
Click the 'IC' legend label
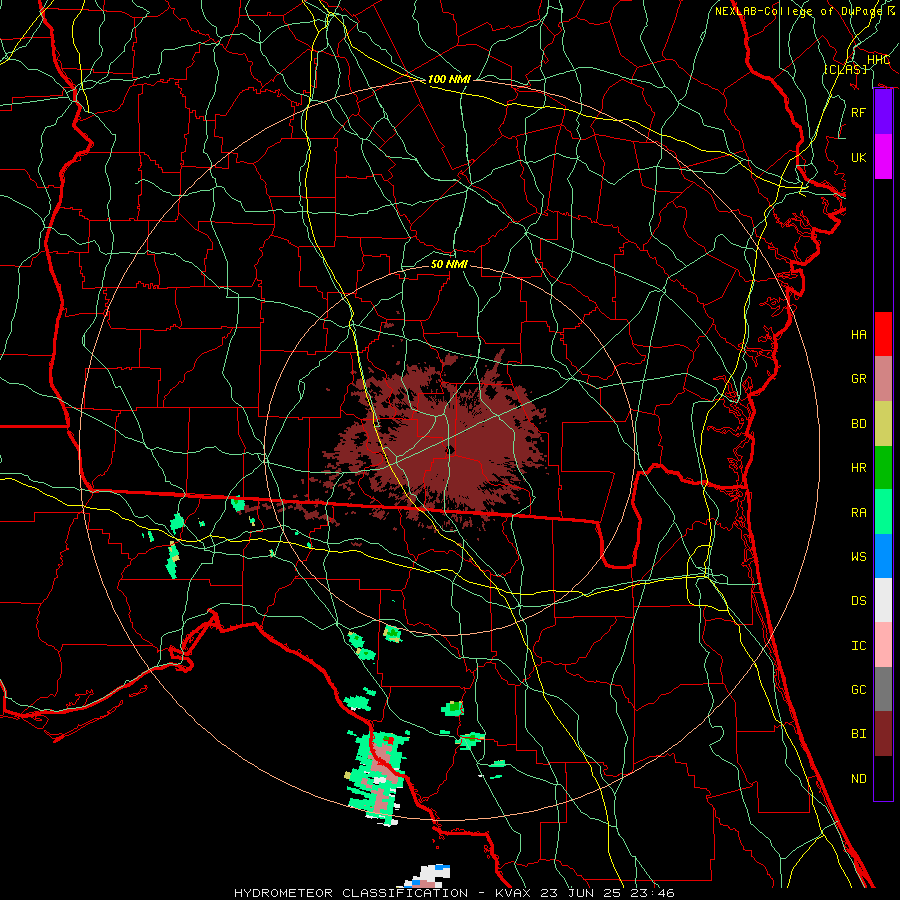tap(858, 646)
